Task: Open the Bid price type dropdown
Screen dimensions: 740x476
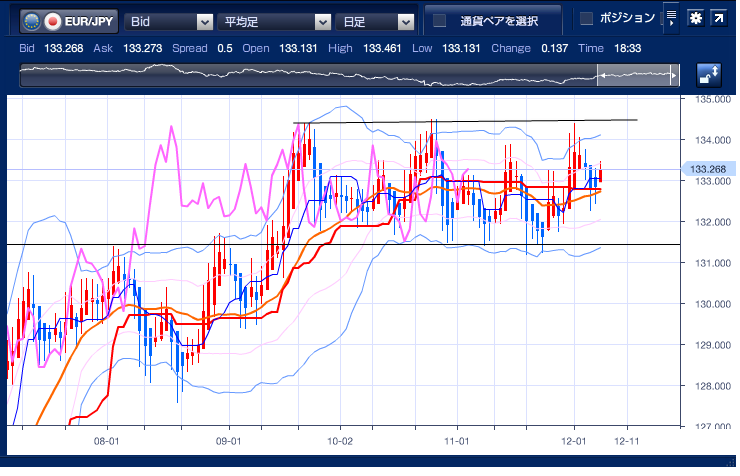Action: click(168, 22)
